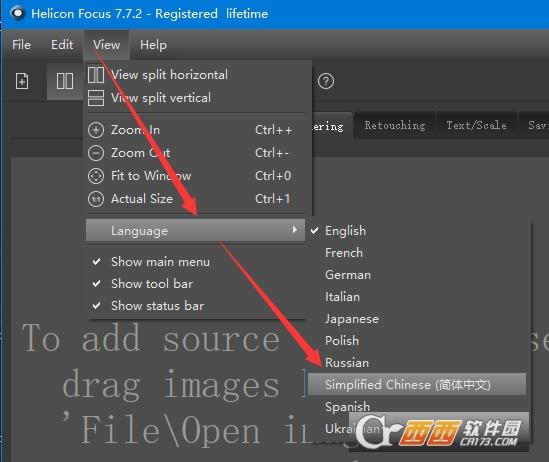The width and height of the screenshot is (549, 462).
Task: Select Italian language
Action: [417, 297]
